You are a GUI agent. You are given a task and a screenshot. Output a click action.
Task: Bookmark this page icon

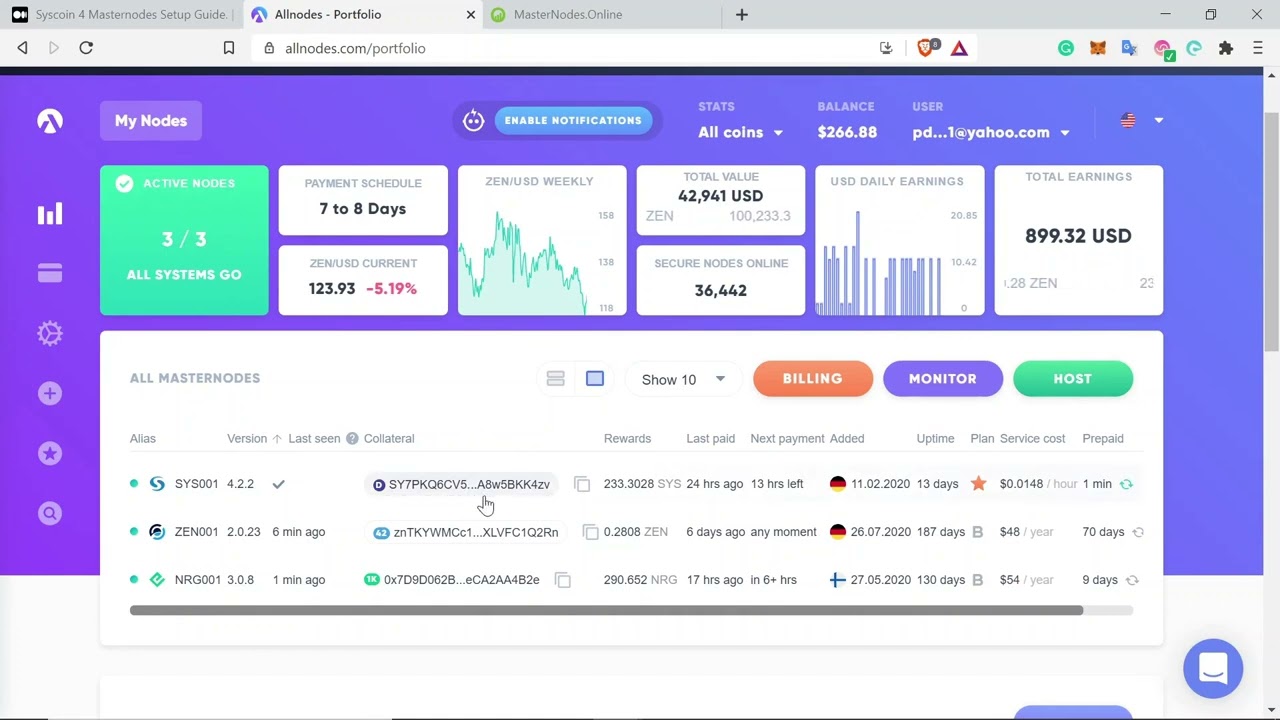[229, 48]
